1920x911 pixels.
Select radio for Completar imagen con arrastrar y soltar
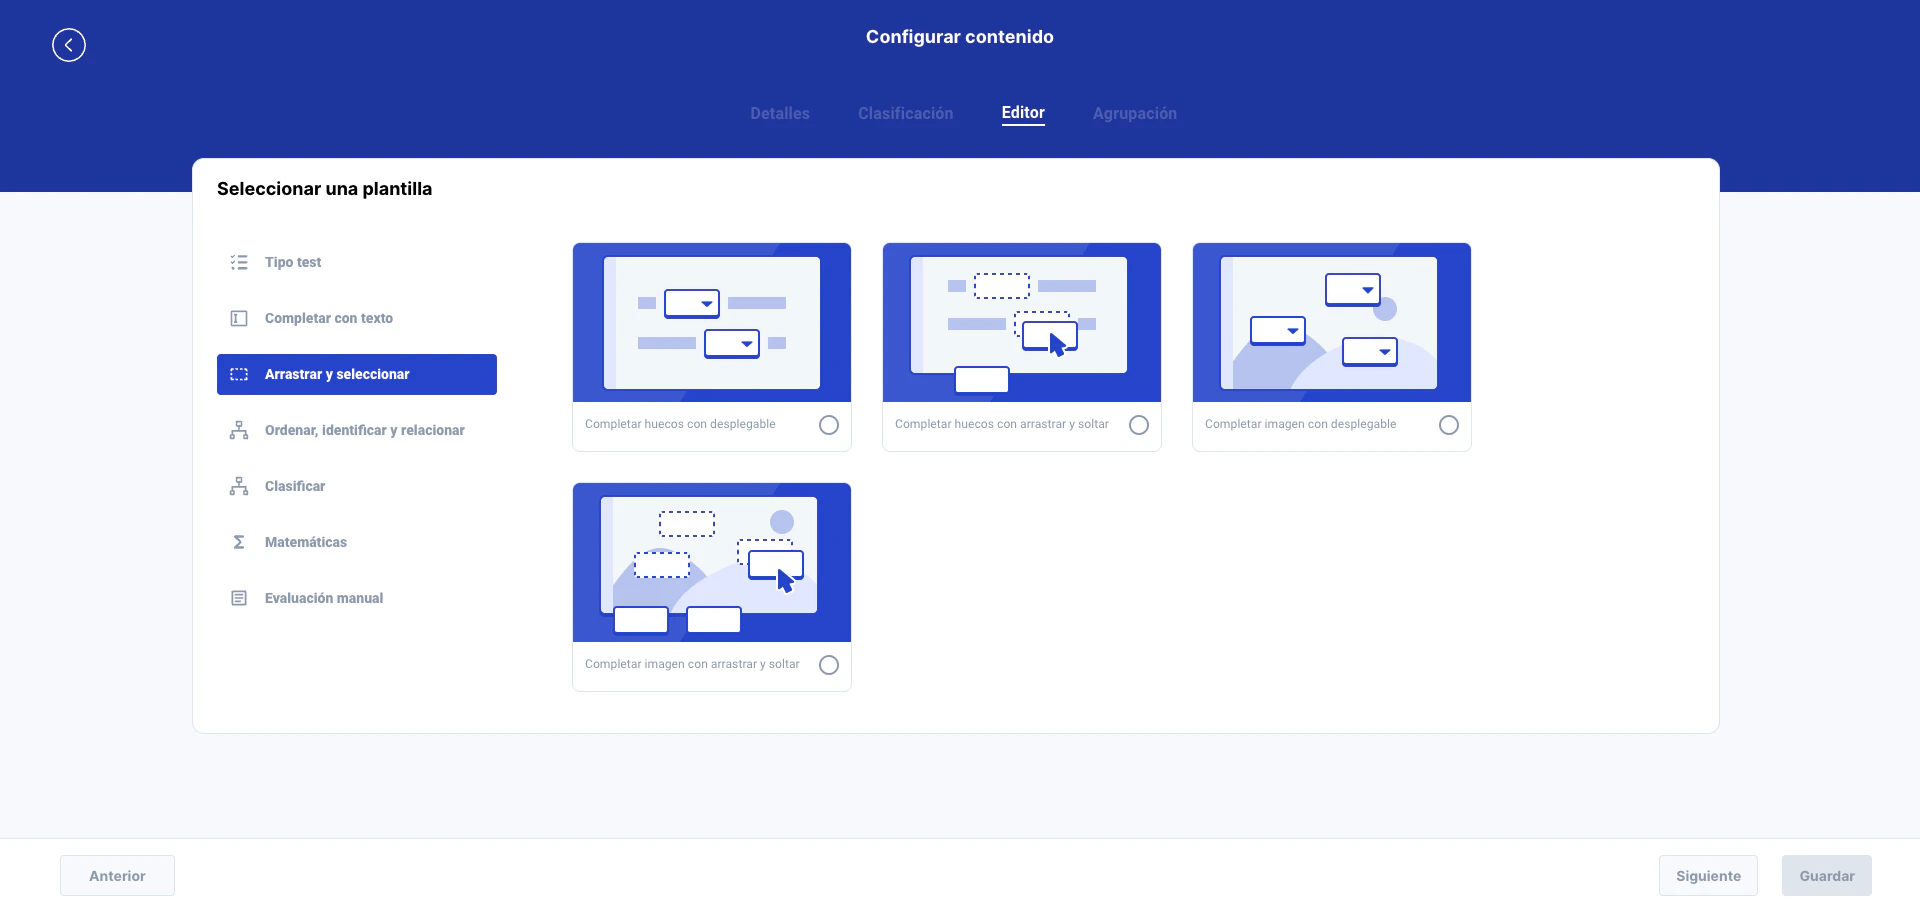coord(829,665)
